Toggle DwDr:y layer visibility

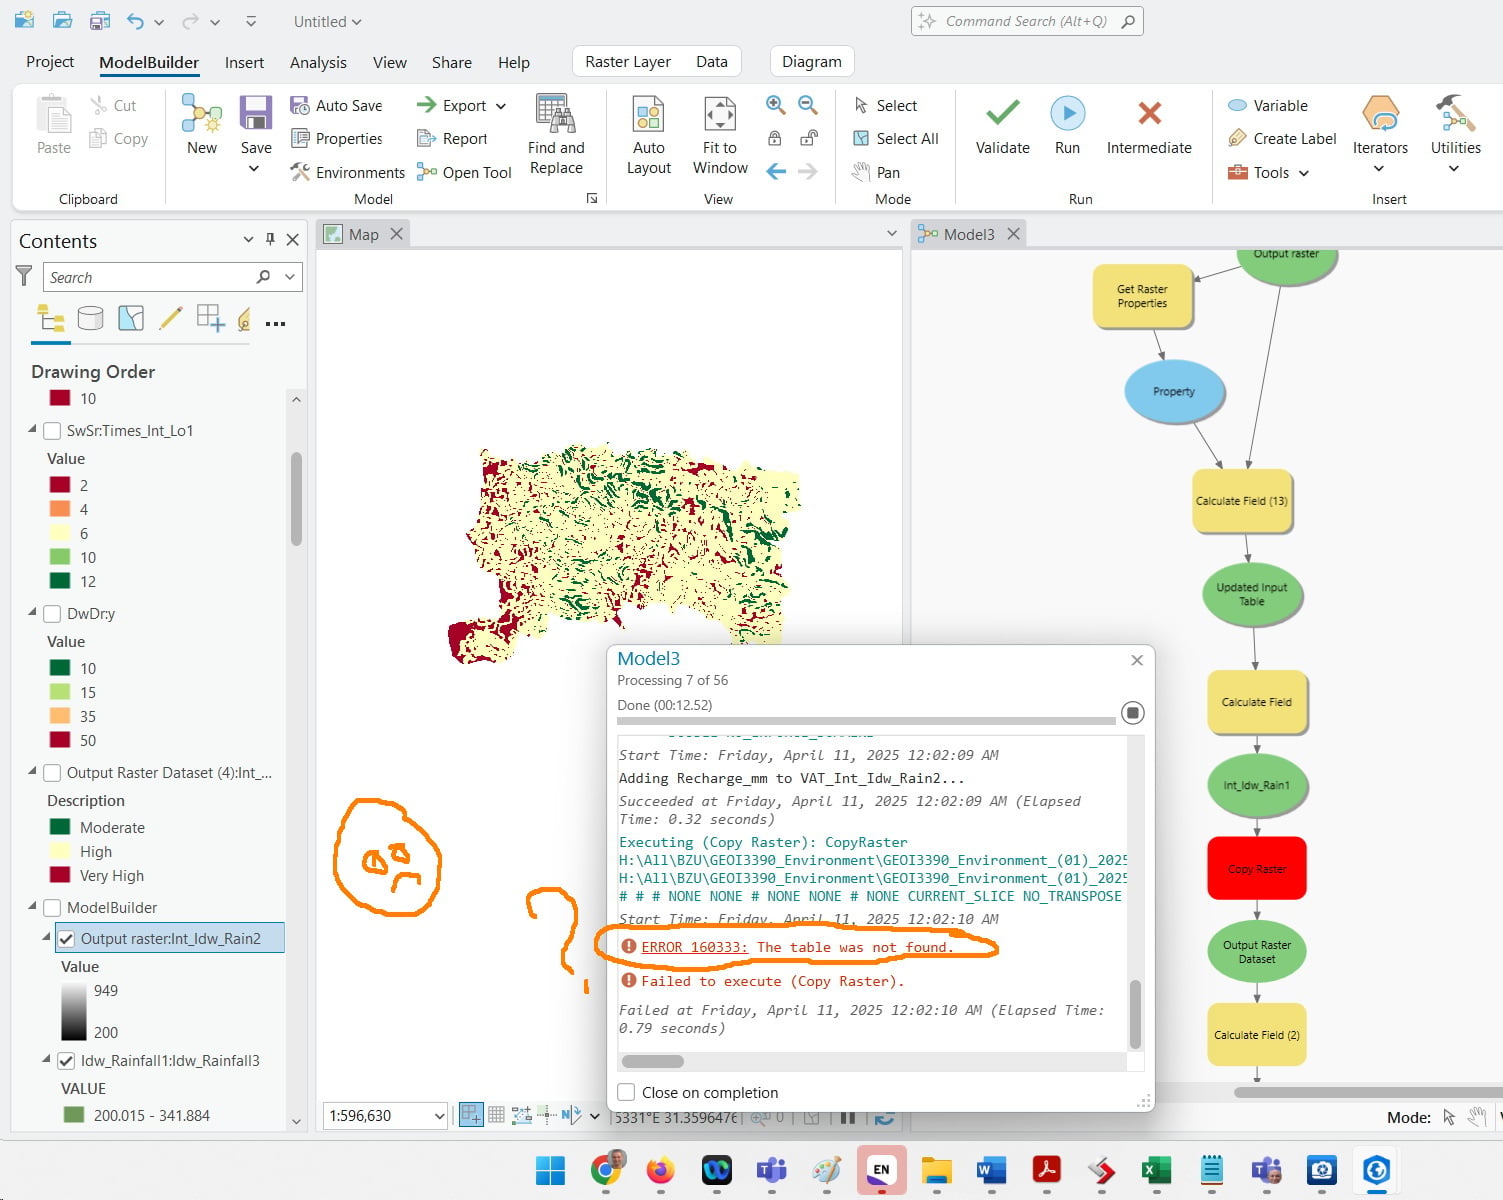[x=52, y=614]
